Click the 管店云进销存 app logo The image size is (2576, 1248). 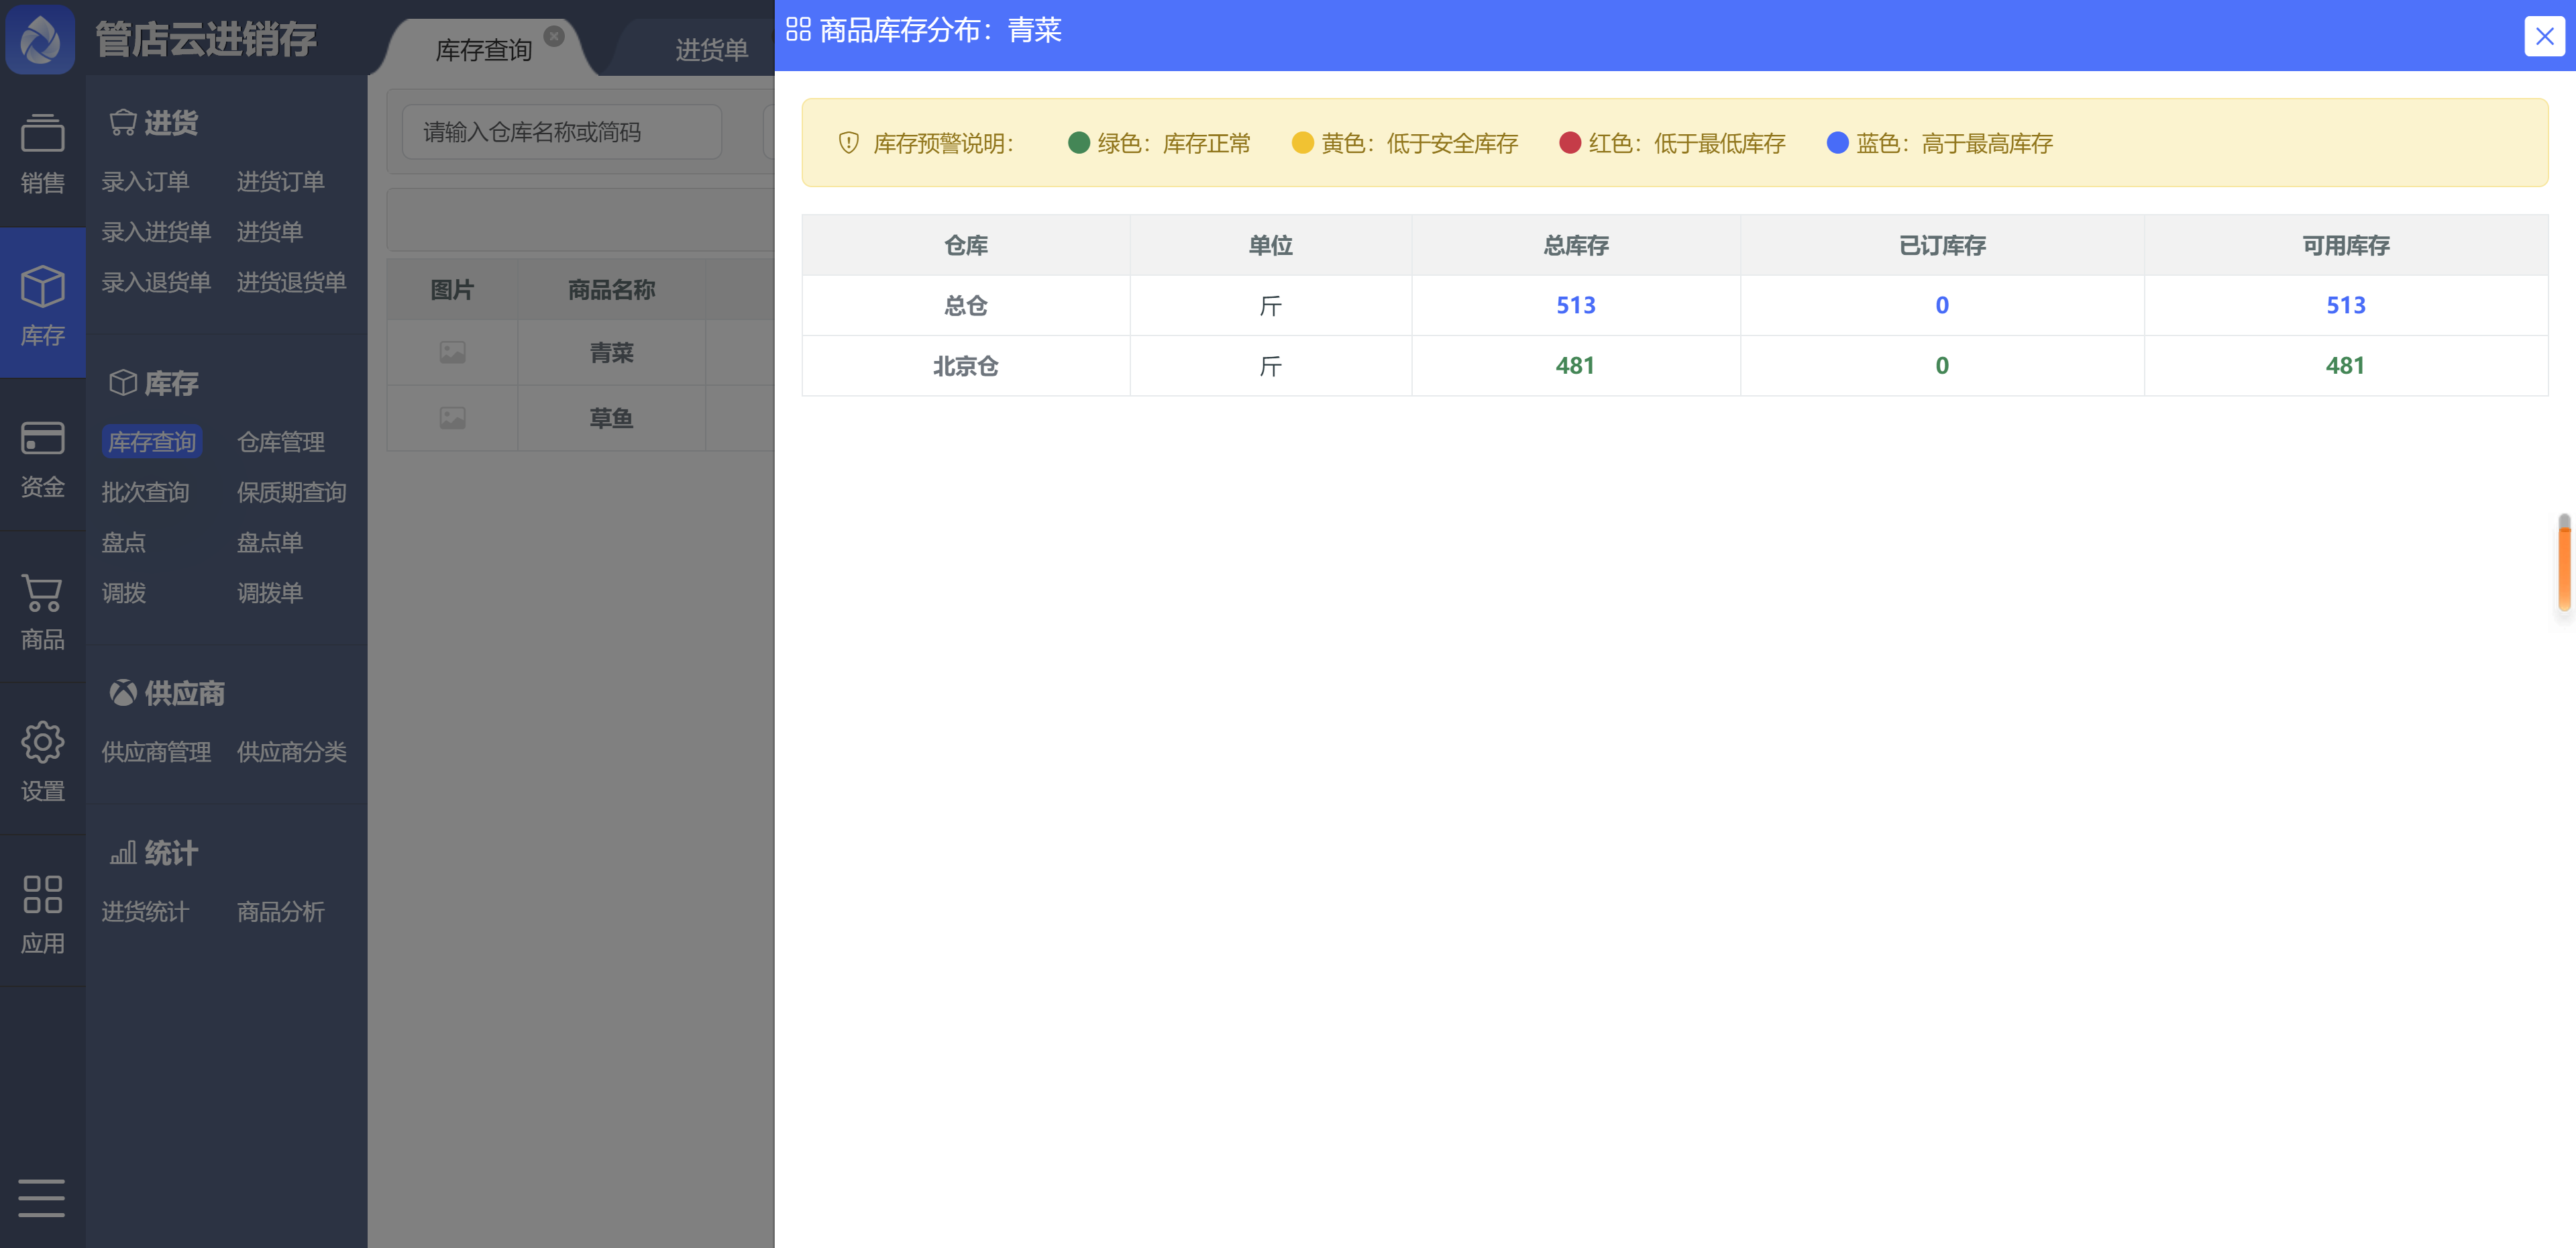pyautogui.click(x=40, y=39)
